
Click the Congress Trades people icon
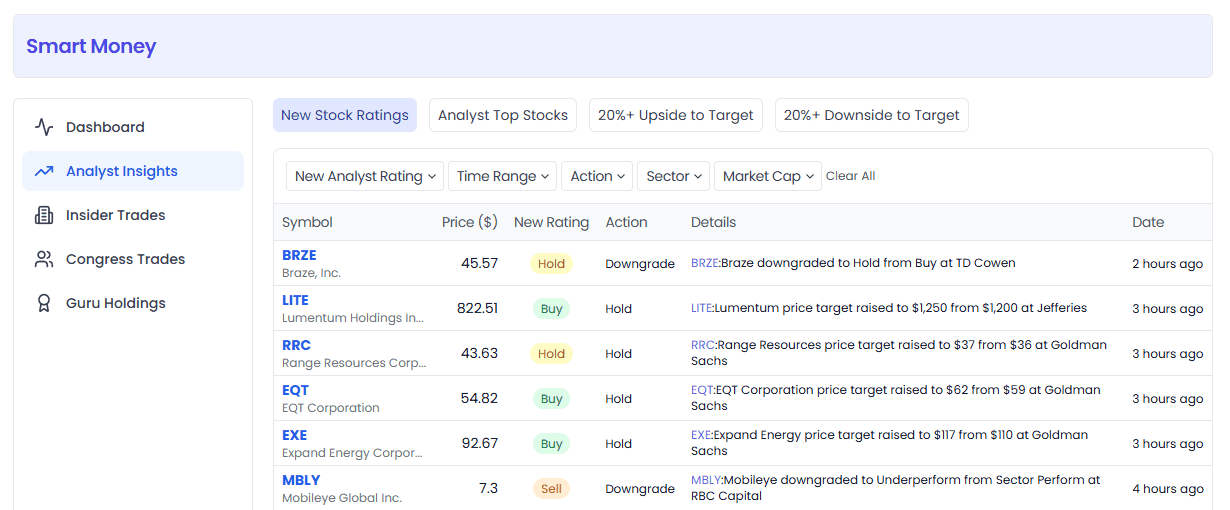(44, 259)
